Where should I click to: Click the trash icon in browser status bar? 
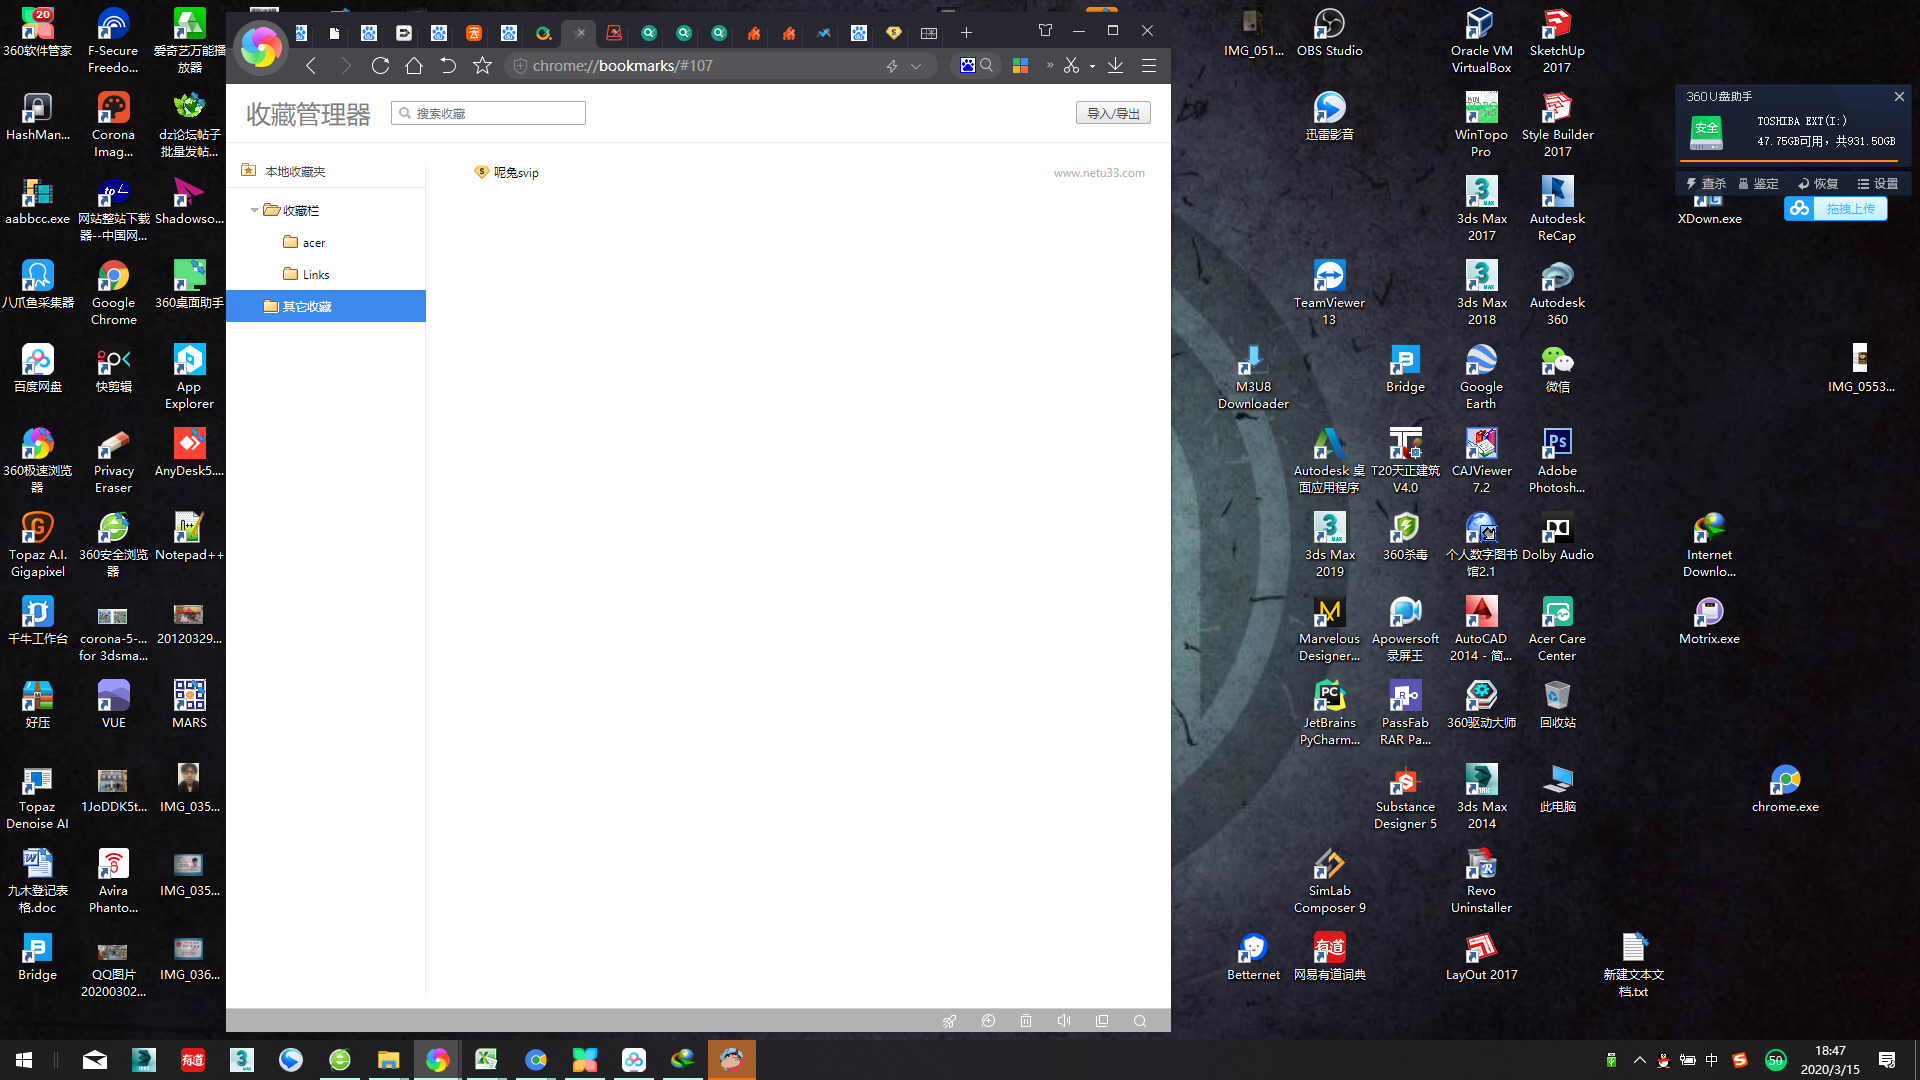coord(1026,1021)
